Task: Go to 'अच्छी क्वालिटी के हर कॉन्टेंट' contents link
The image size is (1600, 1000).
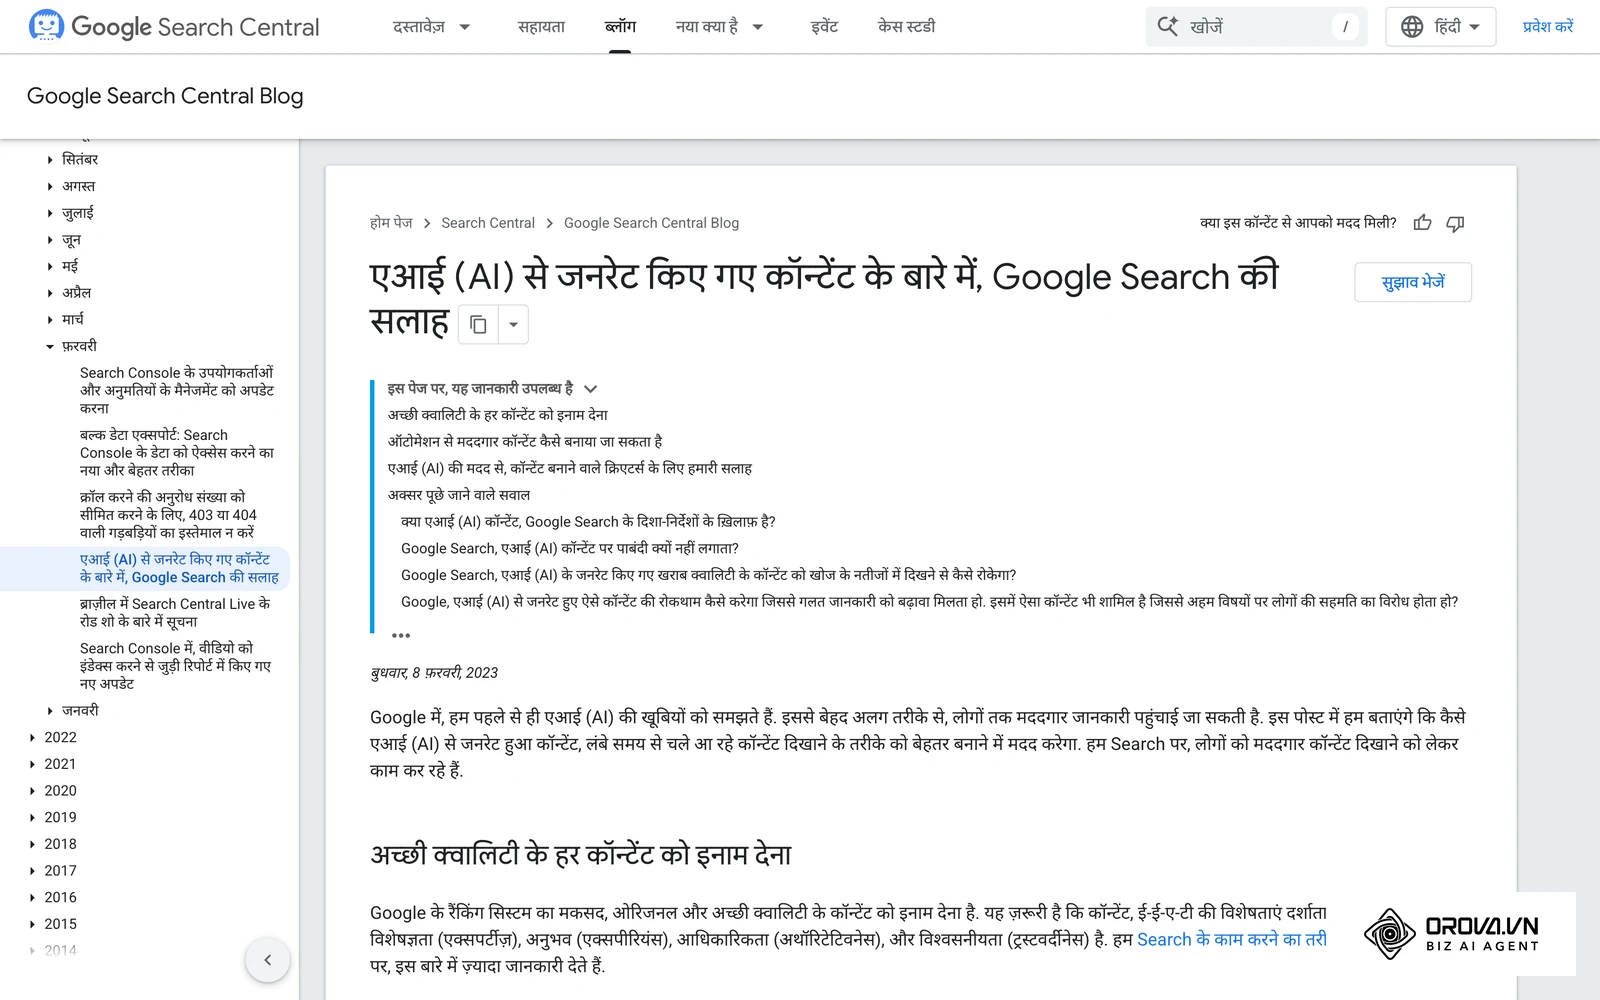Action: [498, 415]
